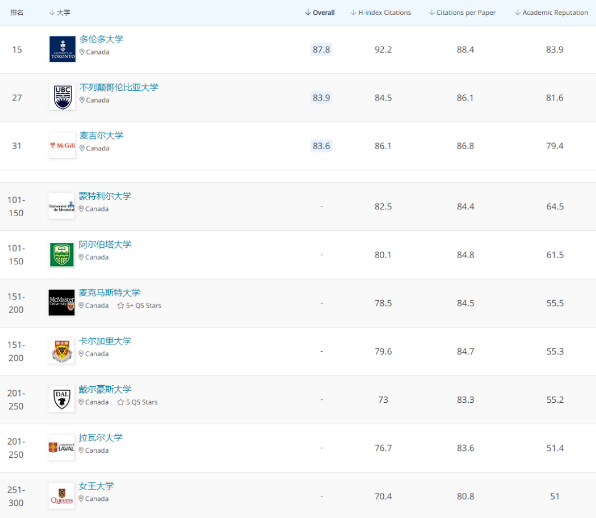
Task: Open 阿尔伯塔大学 link
Action: click(x=105, y=244)
